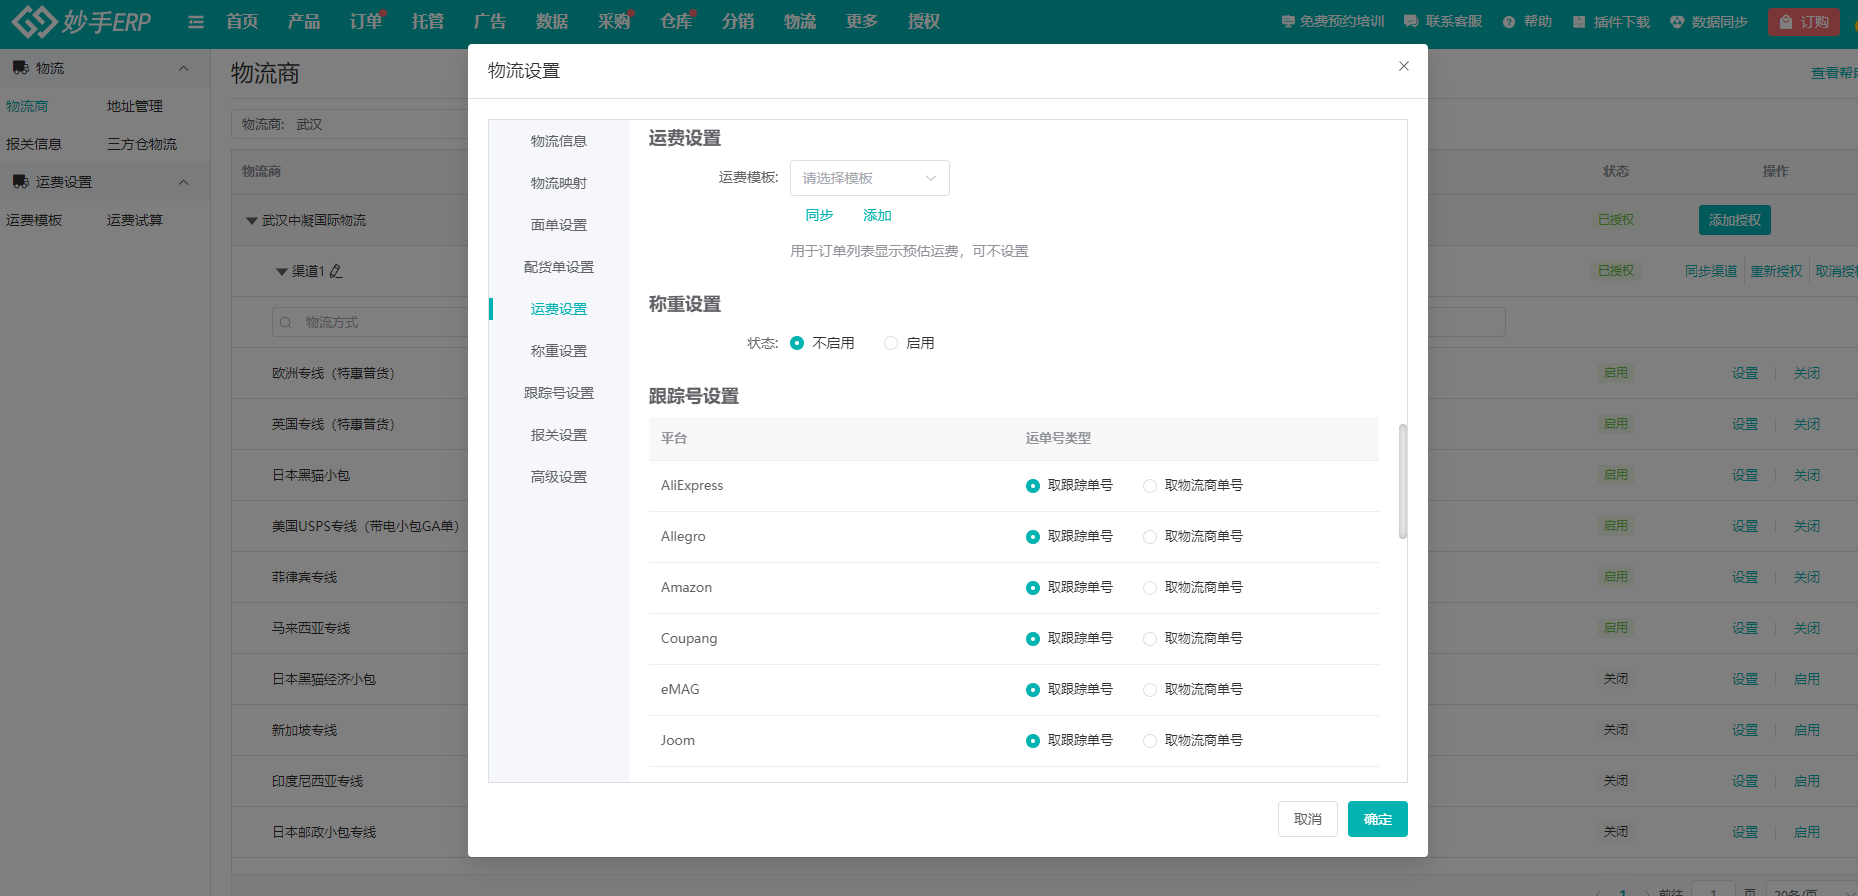Open 称重设置 tab in dialog
Screen dimensions: 1858x896
click(x=559, y=351)
